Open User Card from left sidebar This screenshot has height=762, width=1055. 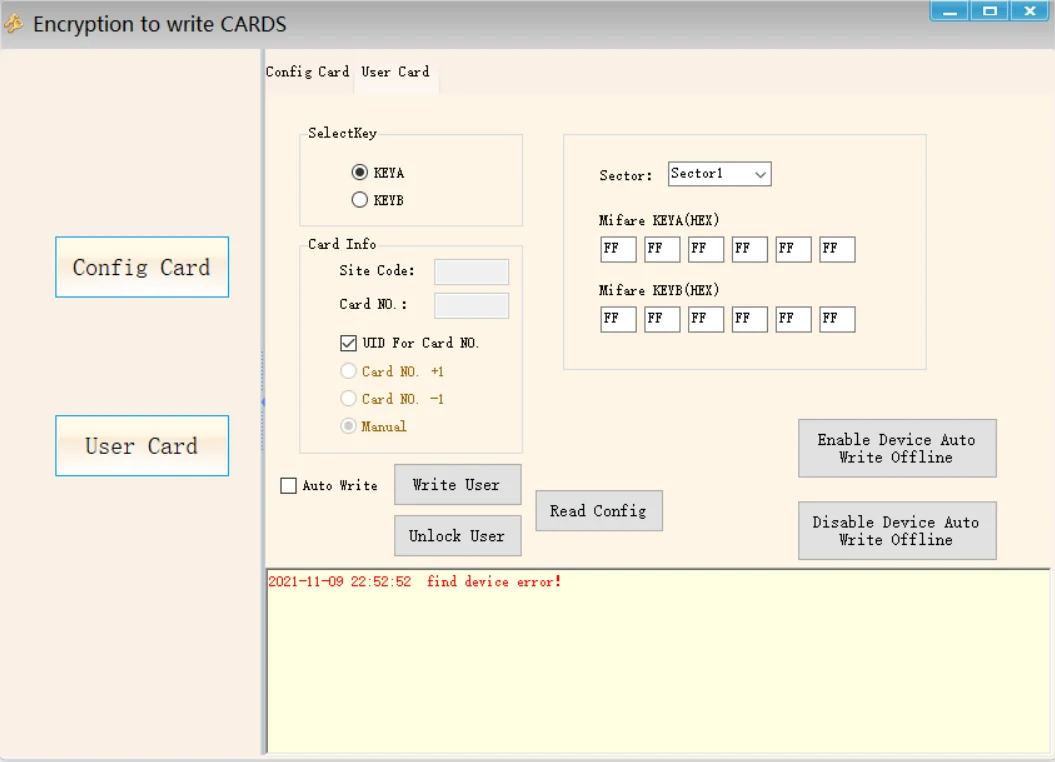pyautogui.click(x=142, y=446)
